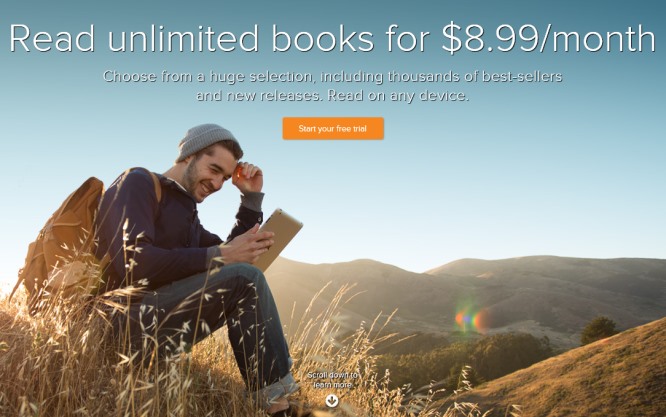The image size is (666, 417).
Task: Click the word books in headline
Action: pos(323,39)
